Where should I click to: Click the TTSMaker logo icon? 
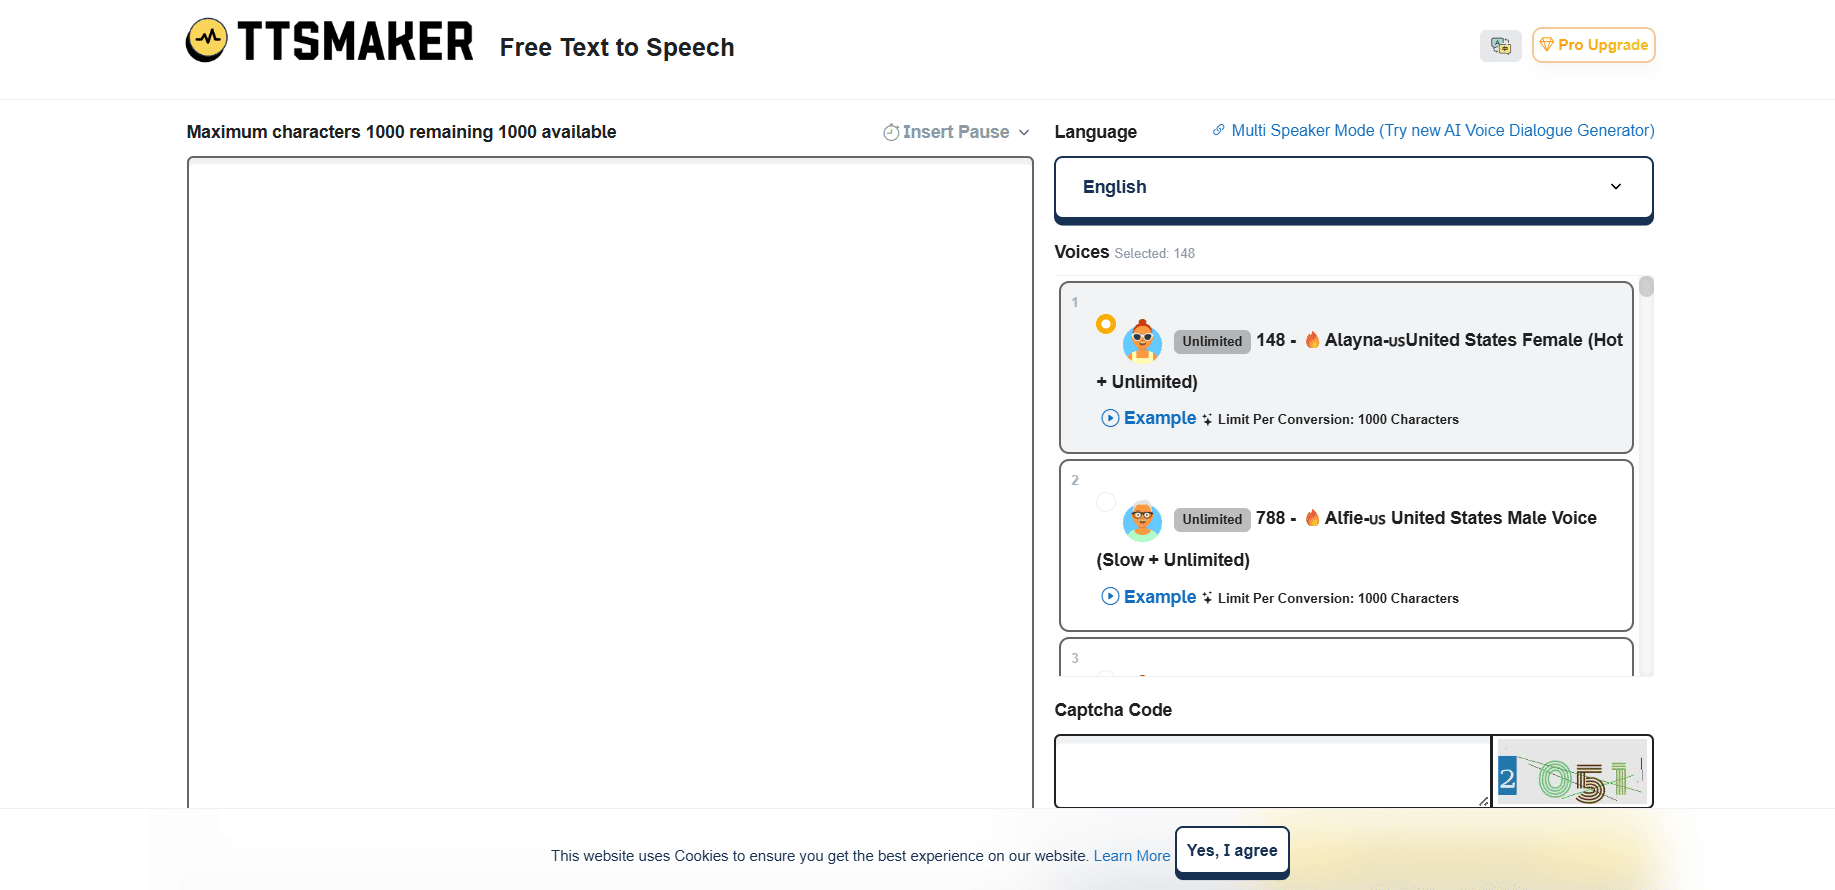[207, 40]
